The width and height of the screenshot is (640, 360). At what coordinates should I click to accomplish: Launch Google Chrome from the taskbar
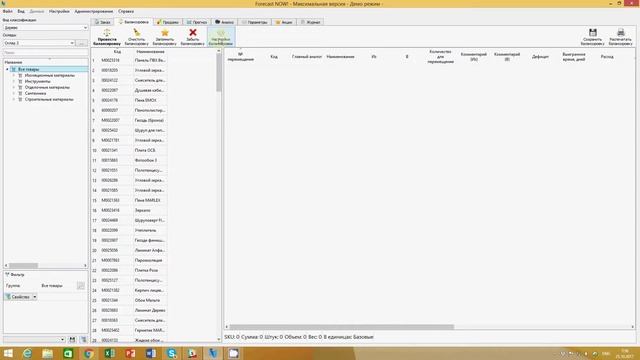coord(89,353)
